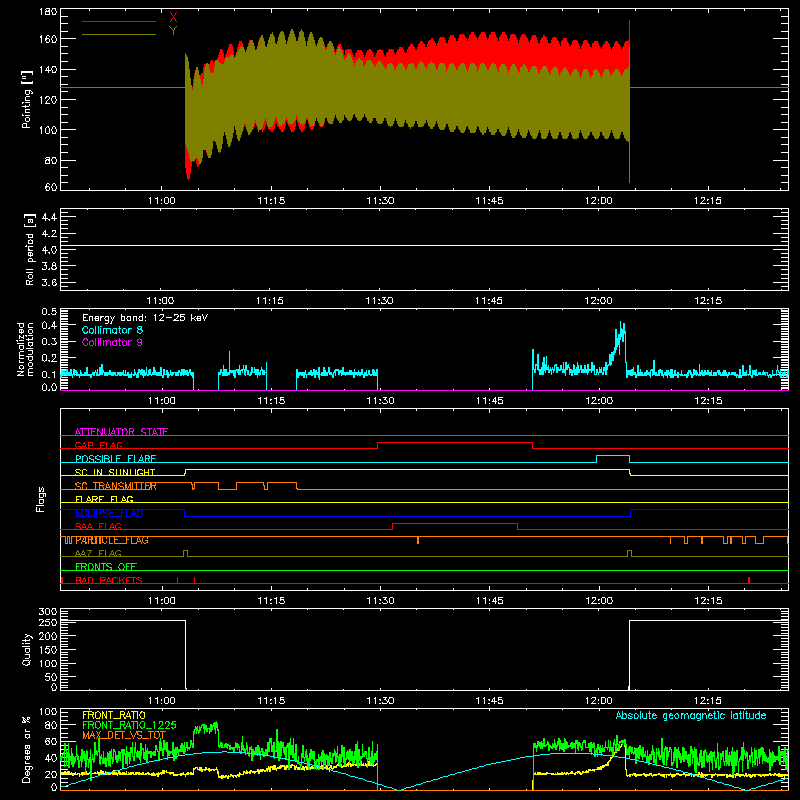Viewport: 800px width, 800px height.
Task: Click the GAP_FLAG label
Action: pyautogui.click(x=98, y=445)
